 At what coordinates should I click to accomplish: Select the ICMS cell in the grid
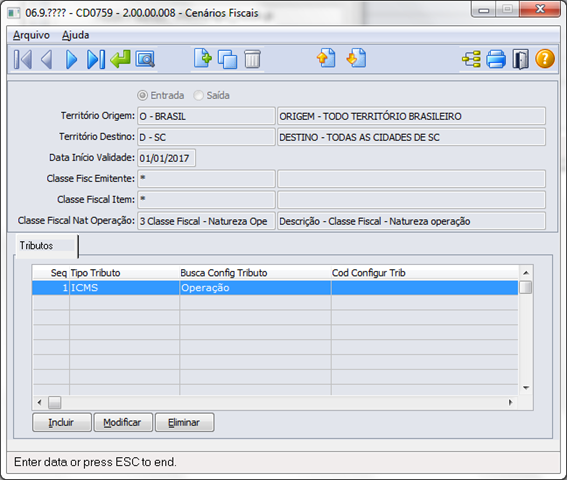click(124, 288)
